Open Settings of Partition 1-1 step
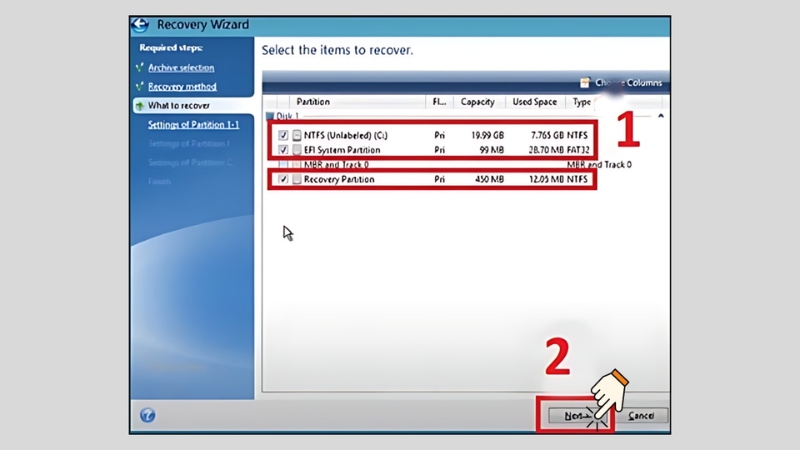 [193, 124]
